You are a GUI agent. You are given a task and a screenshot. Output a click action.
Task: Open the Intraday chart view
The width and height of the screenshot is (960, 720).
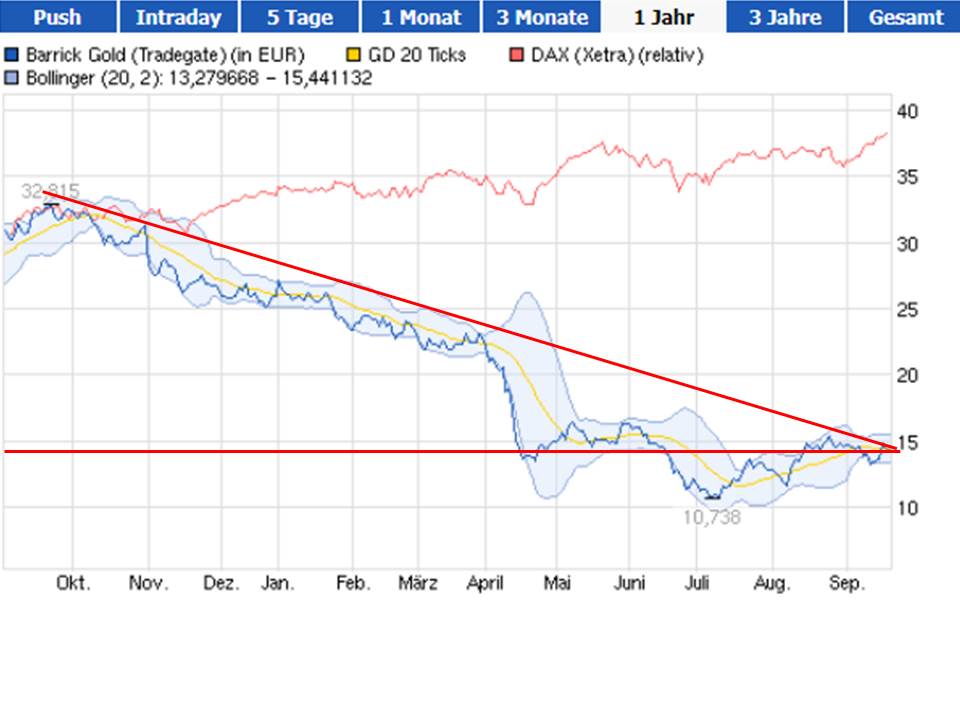coord(177,16)
